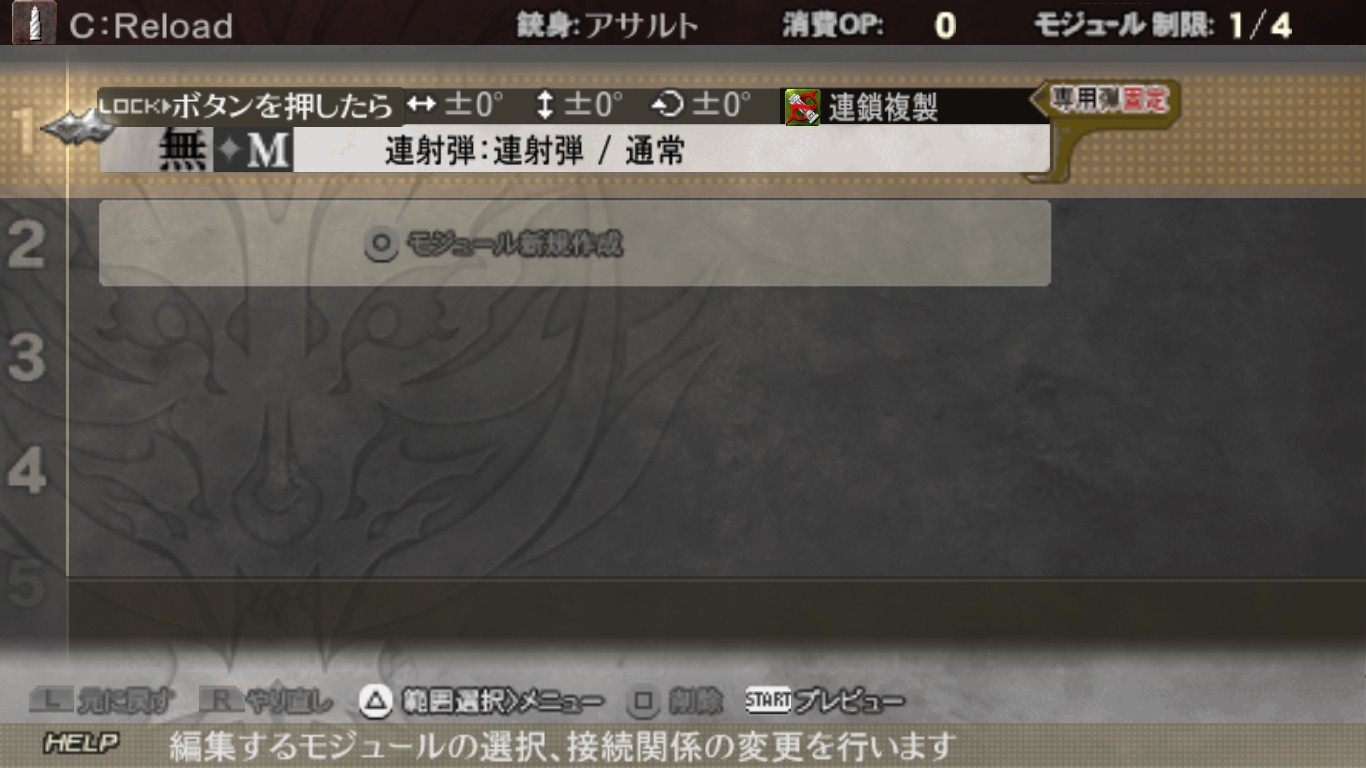Toggle the 専用弾固定 tag
The height and width of the screenshot is (768, 1366).
coord(1107,100)
